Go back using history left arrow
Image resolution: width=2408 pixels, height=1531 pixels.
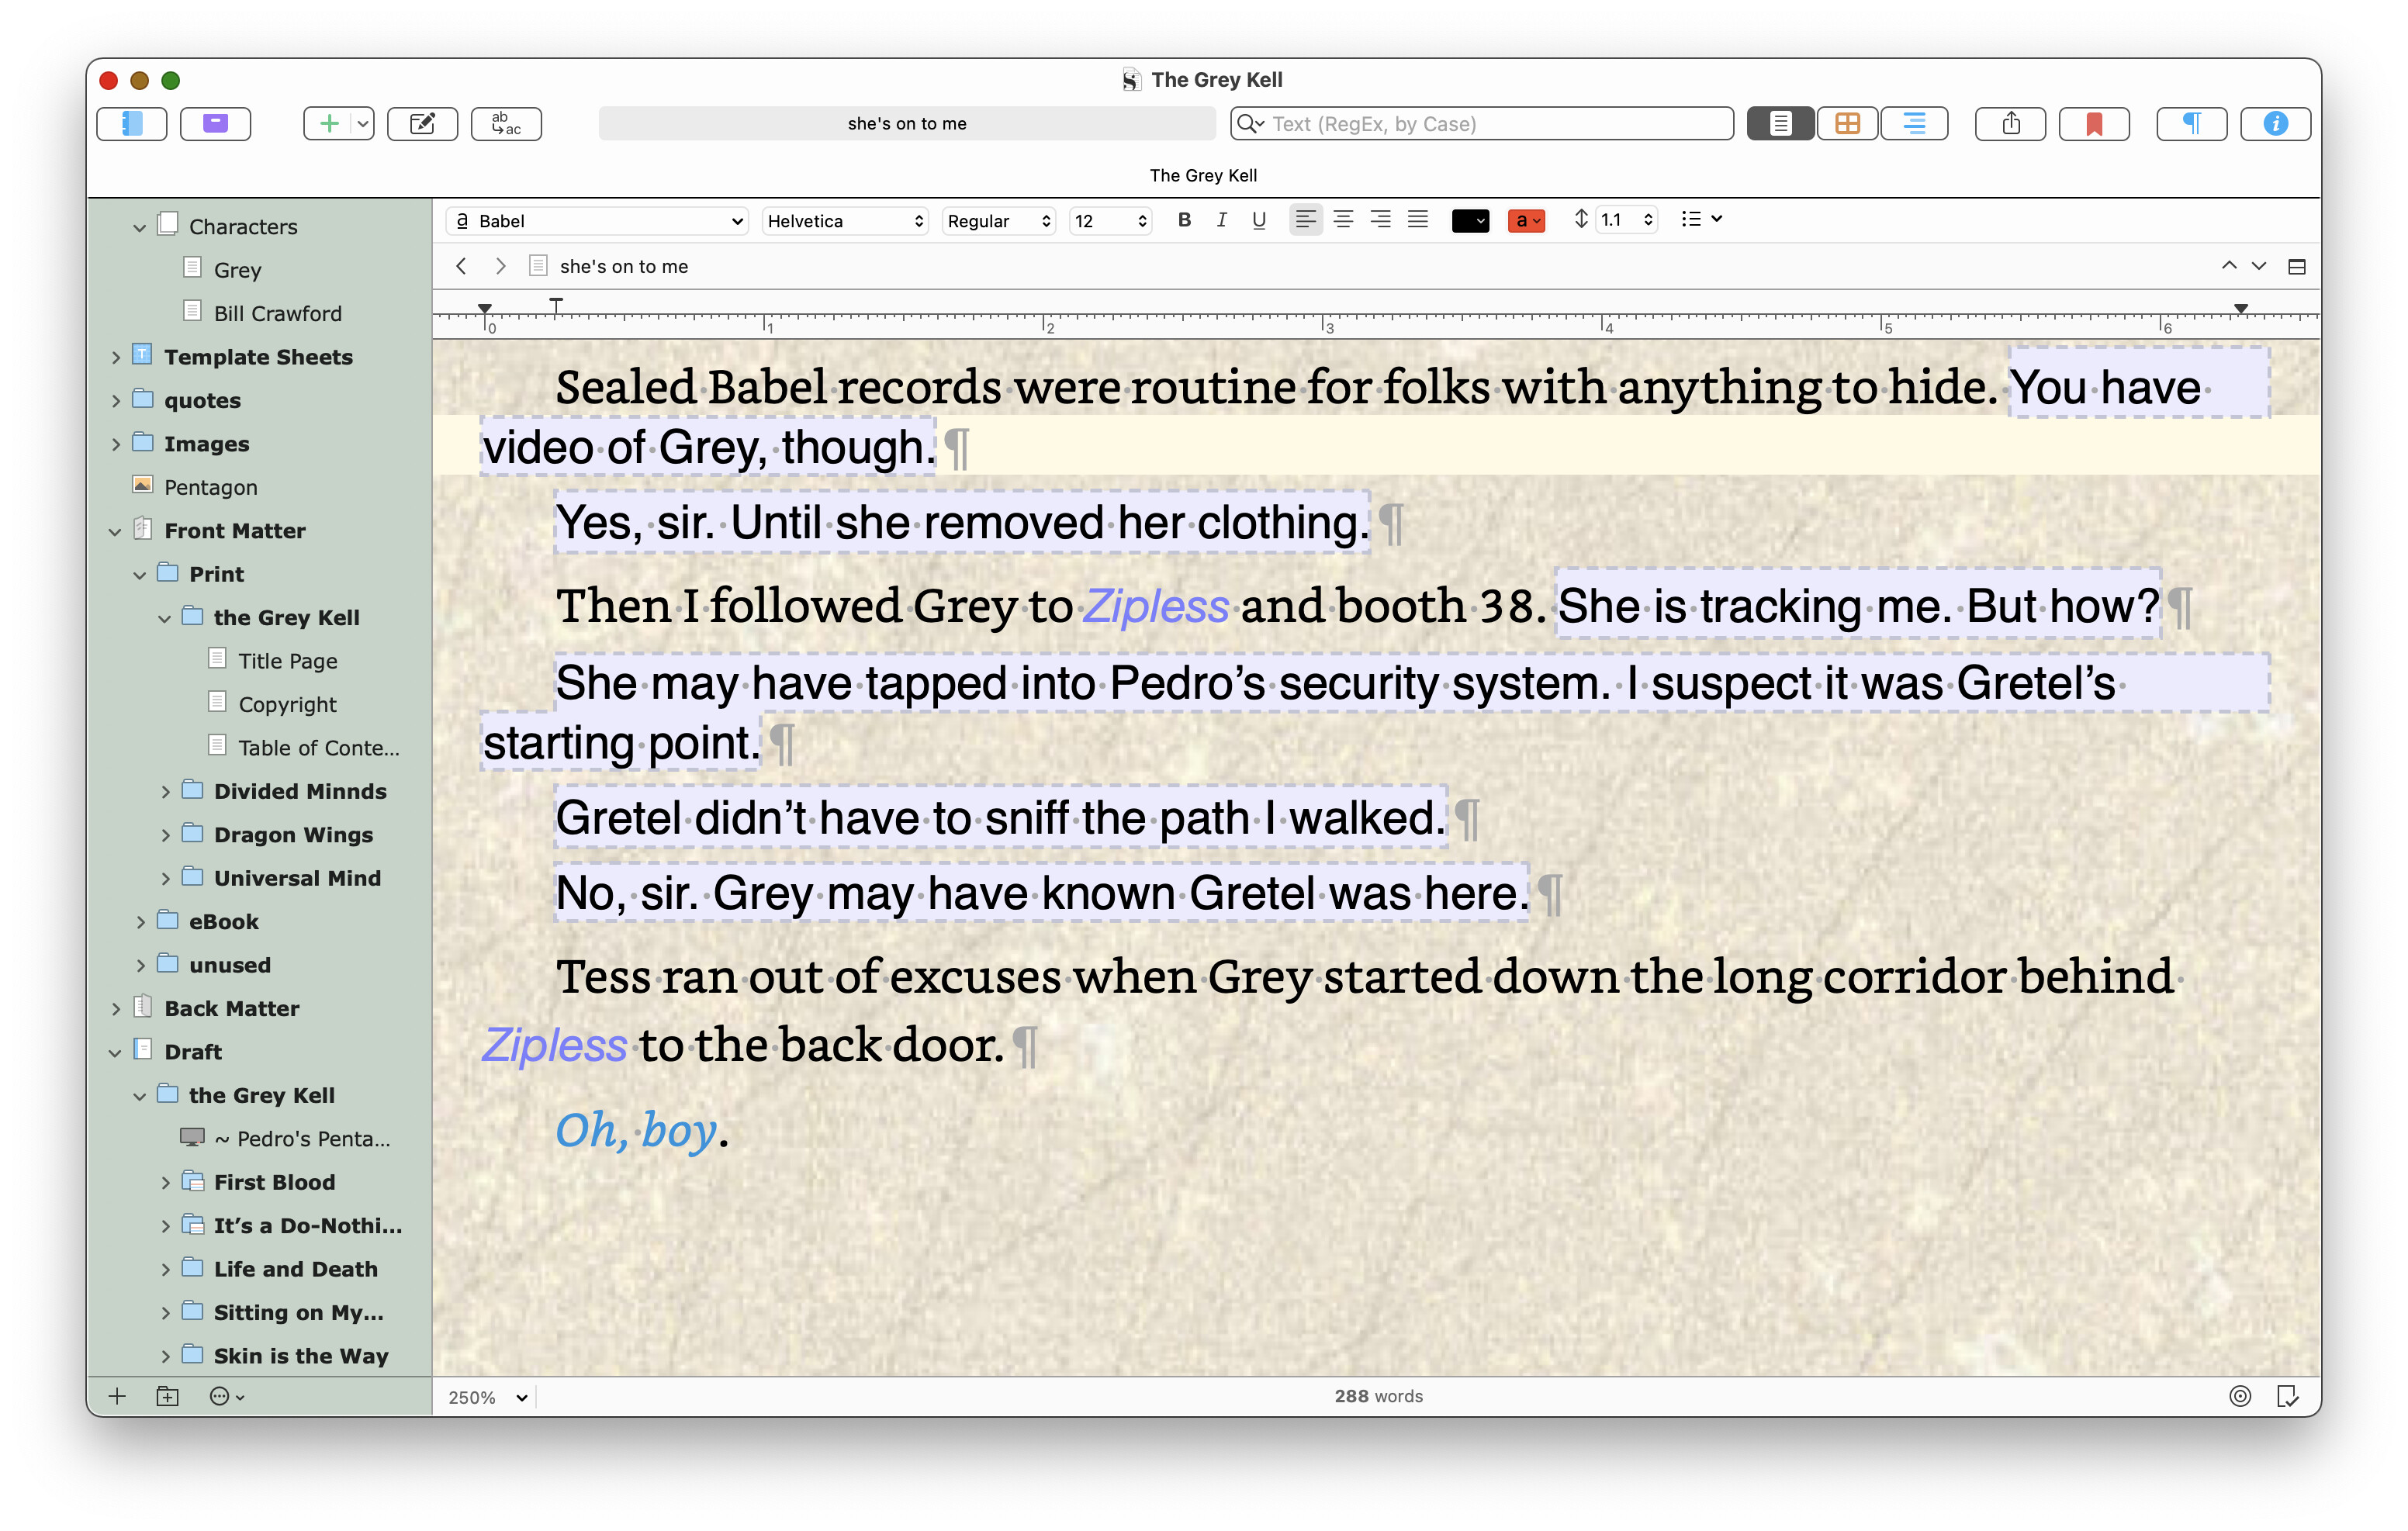tap(461, 266)
